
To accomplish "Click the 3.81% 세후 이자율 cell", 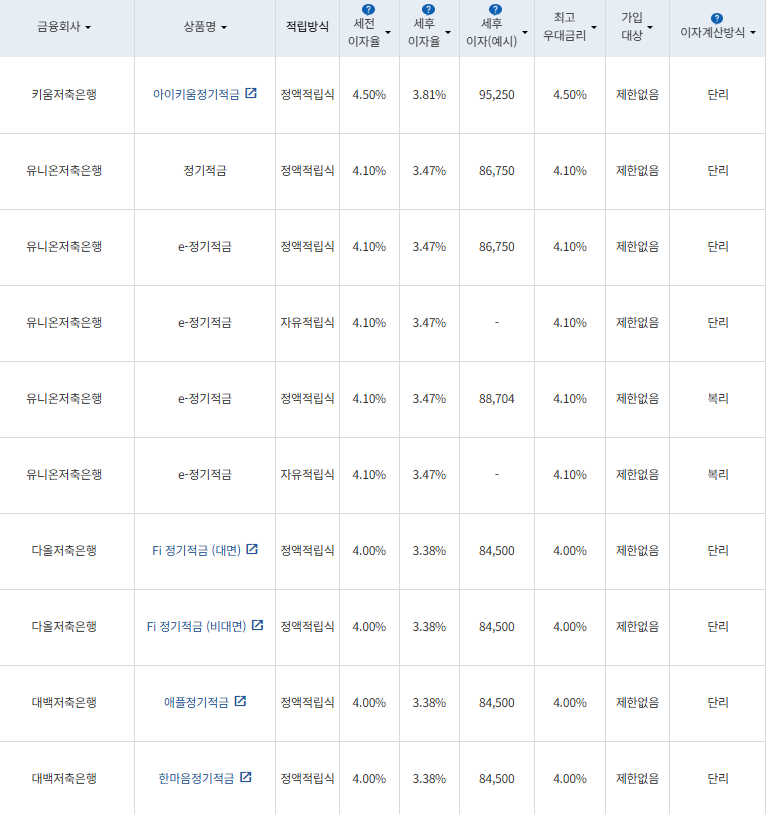I will [x=429, y=95].
